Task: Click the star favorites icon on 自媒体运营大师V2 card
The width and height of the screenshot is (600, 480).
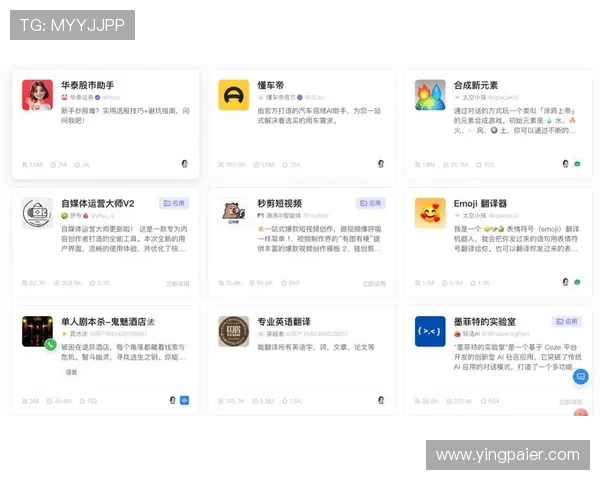Action: point(92,283)
